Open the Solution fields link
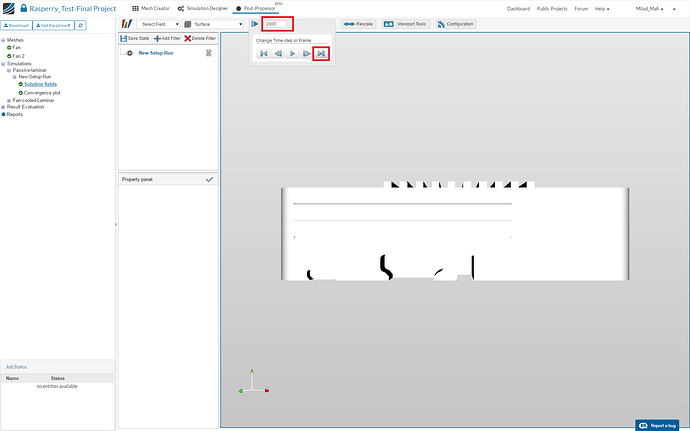Screen dimensions: 690x431 (40, 84)
